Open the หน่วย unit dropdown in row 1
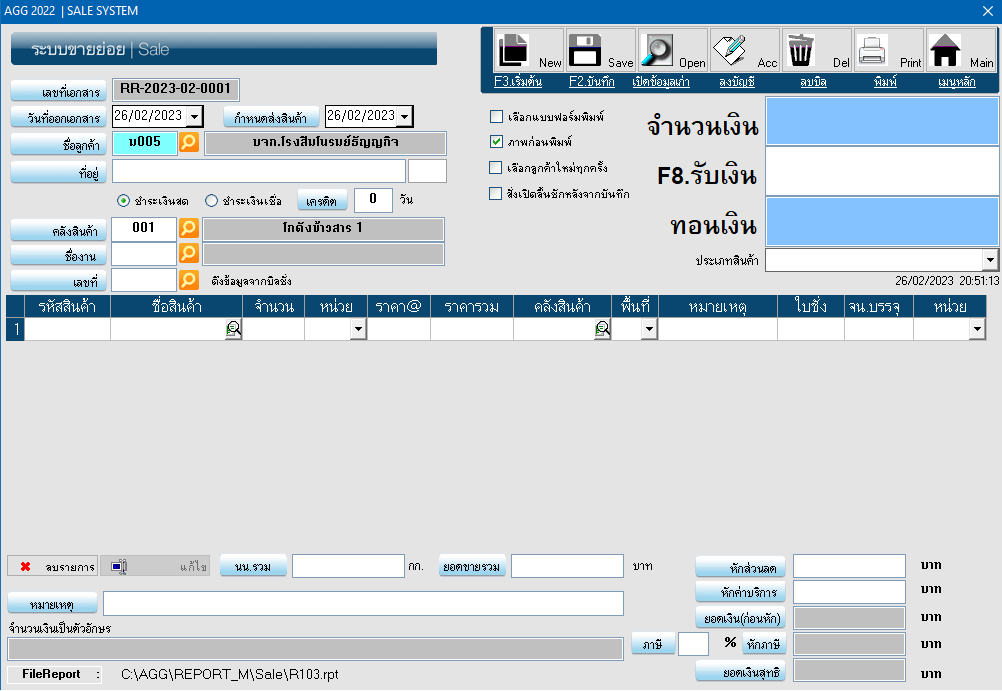 (x=358, y=329)
